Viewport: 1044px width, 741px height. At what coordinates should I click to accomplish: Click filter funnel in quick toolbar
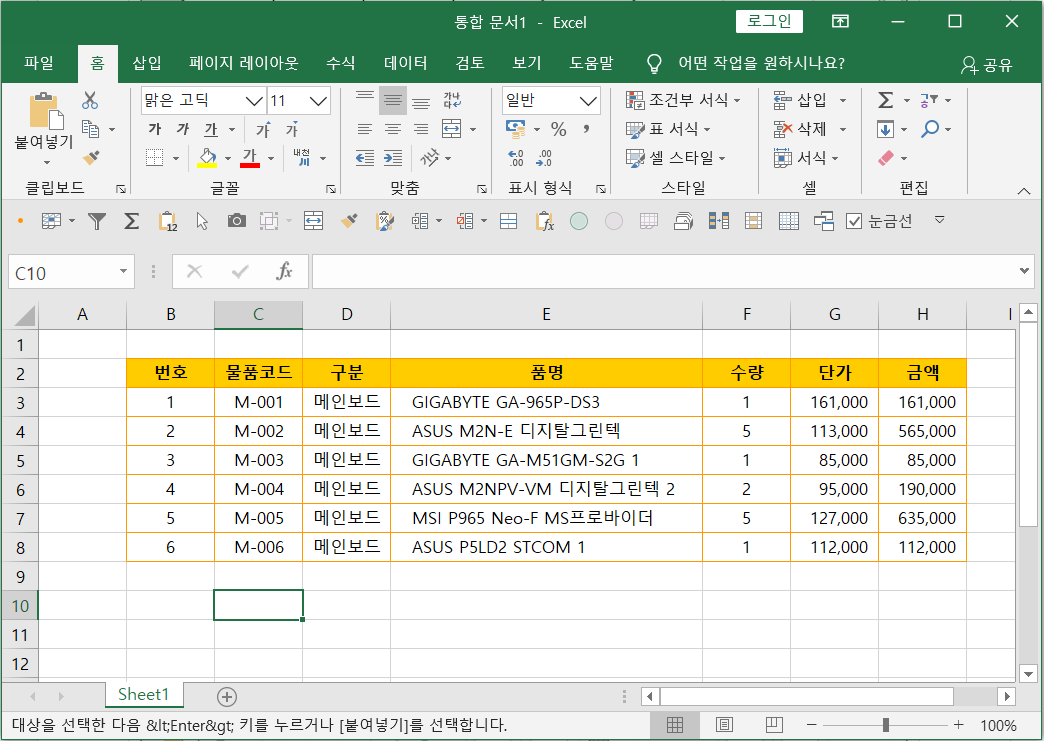[x=97, y=221]
